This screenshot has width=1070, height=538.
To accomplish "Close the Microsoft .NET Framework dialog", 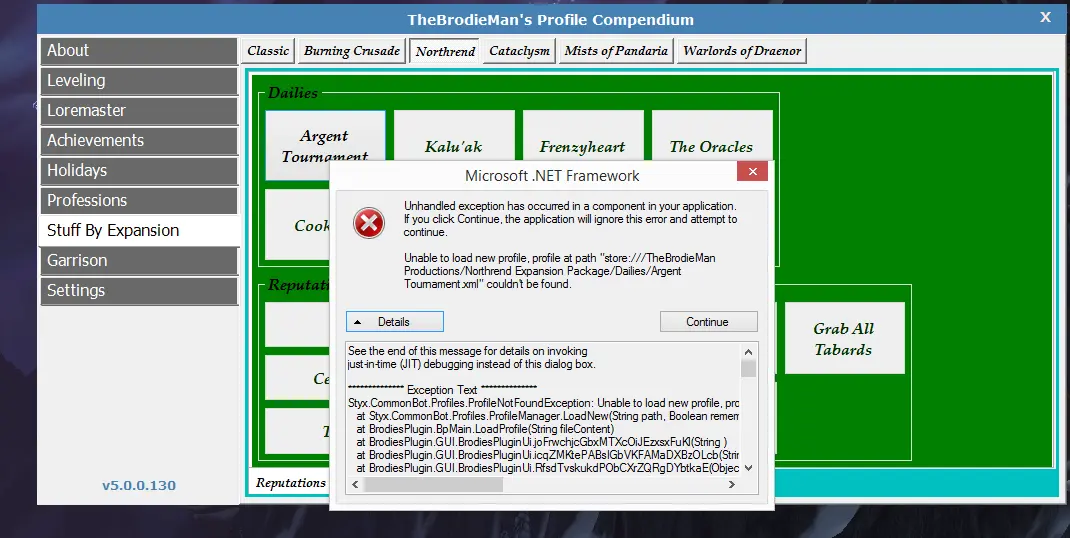I will point(752,171).
